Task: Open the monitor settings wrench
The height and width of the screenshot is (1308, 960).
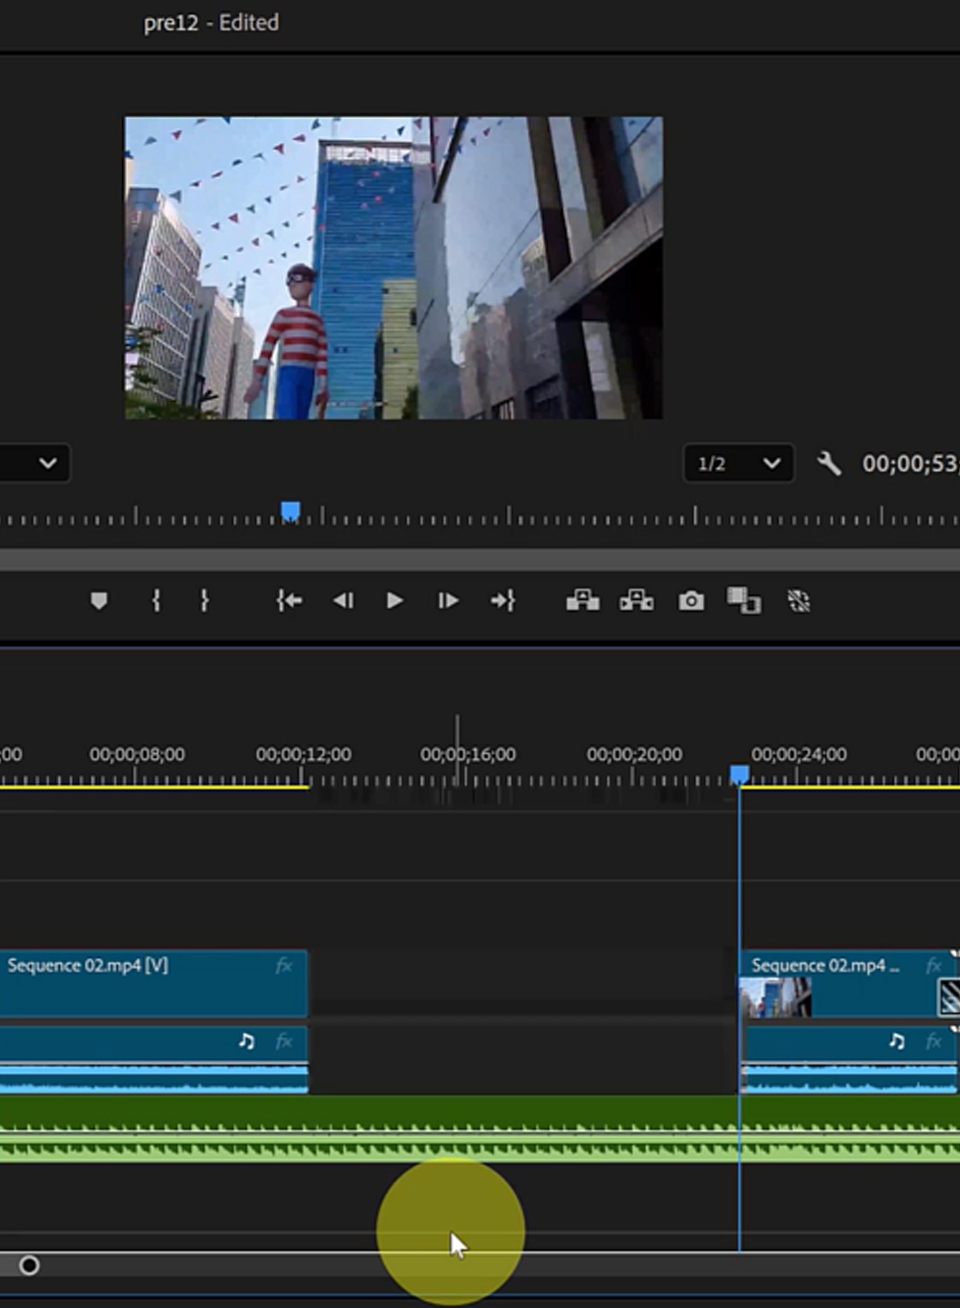Action: [x=829, y=463]
